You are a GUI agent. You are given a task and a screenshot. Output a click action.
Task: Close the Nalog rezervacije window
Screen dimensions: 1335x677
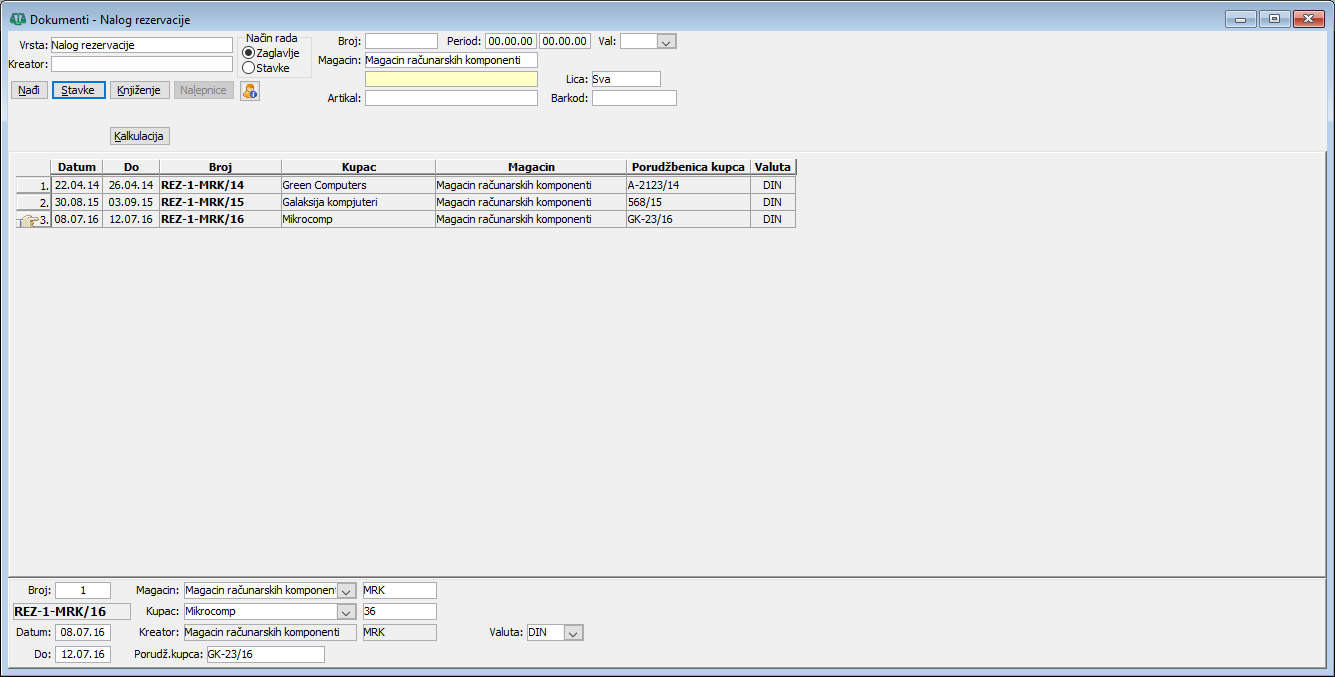1308,19
